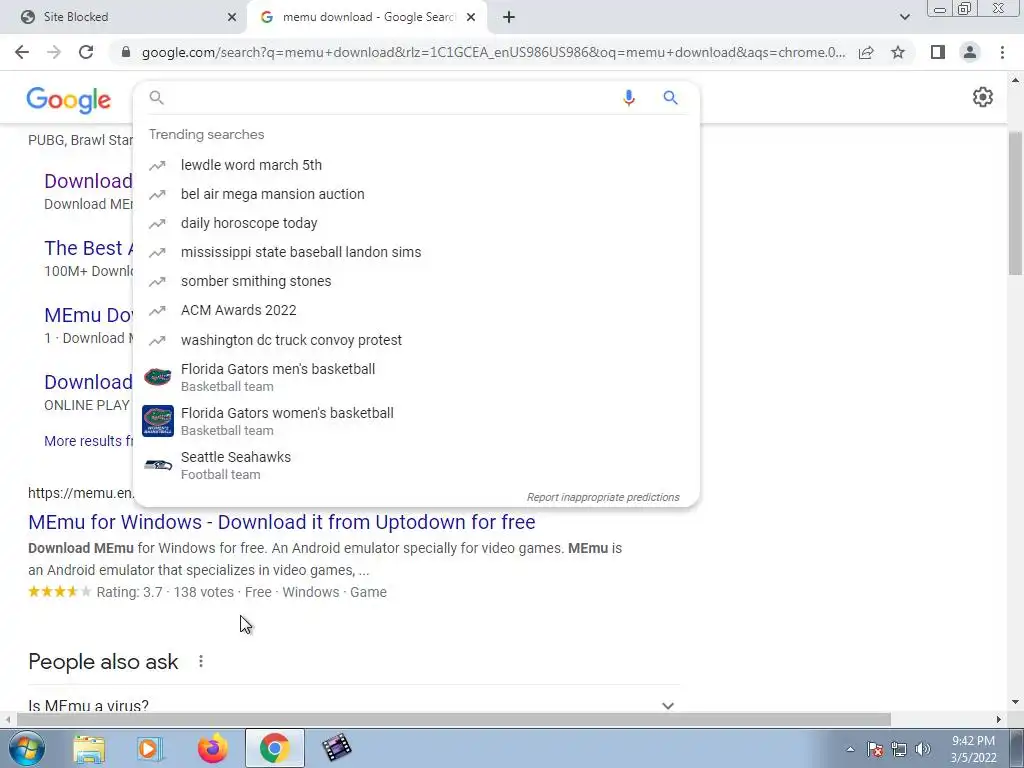Open People also ask options dots
This screenshot has width=1024, height=768.
[200, 662]
